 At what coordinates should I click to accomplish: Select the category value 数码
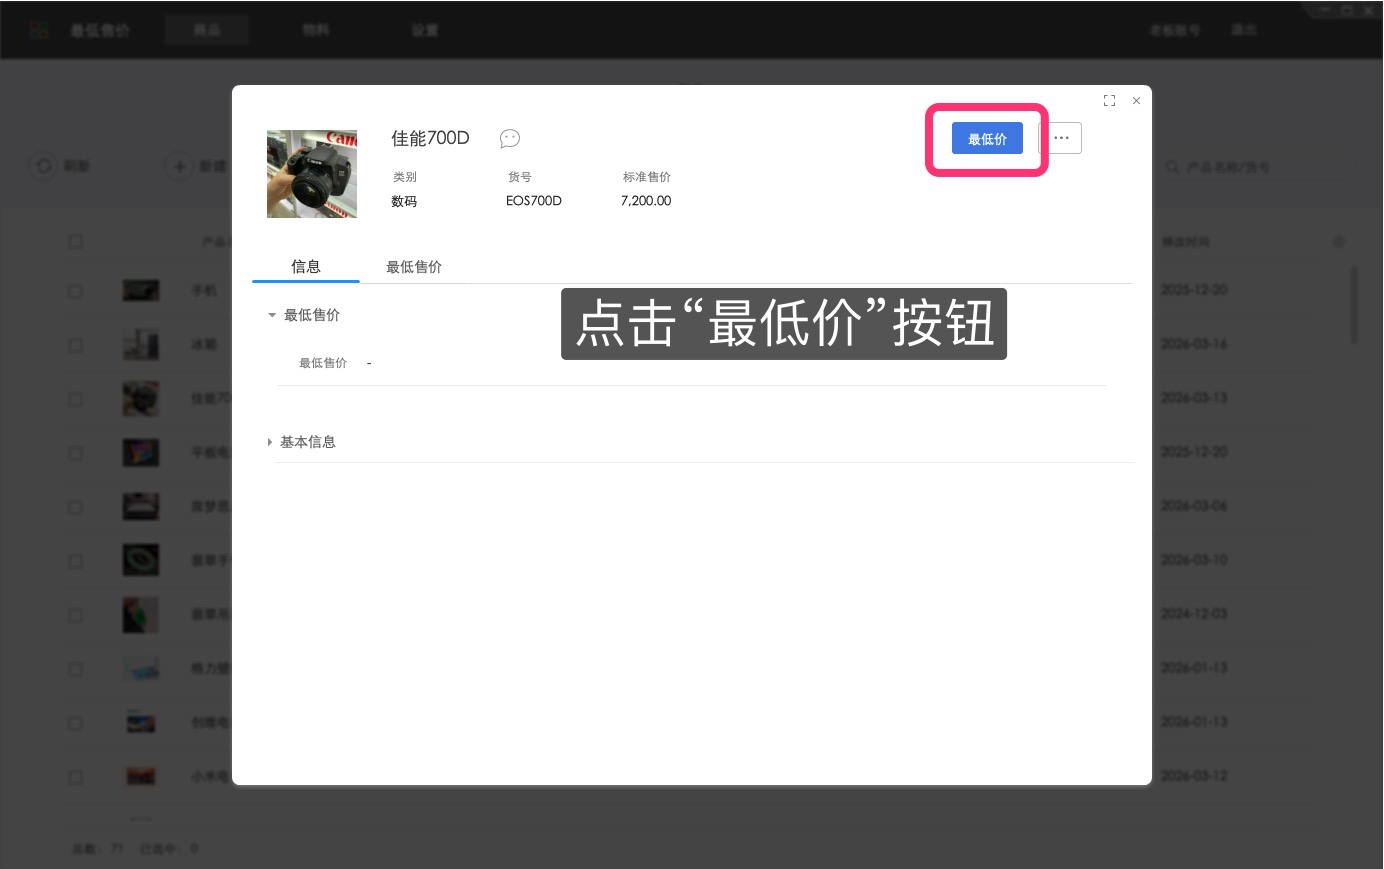[404, 201]
